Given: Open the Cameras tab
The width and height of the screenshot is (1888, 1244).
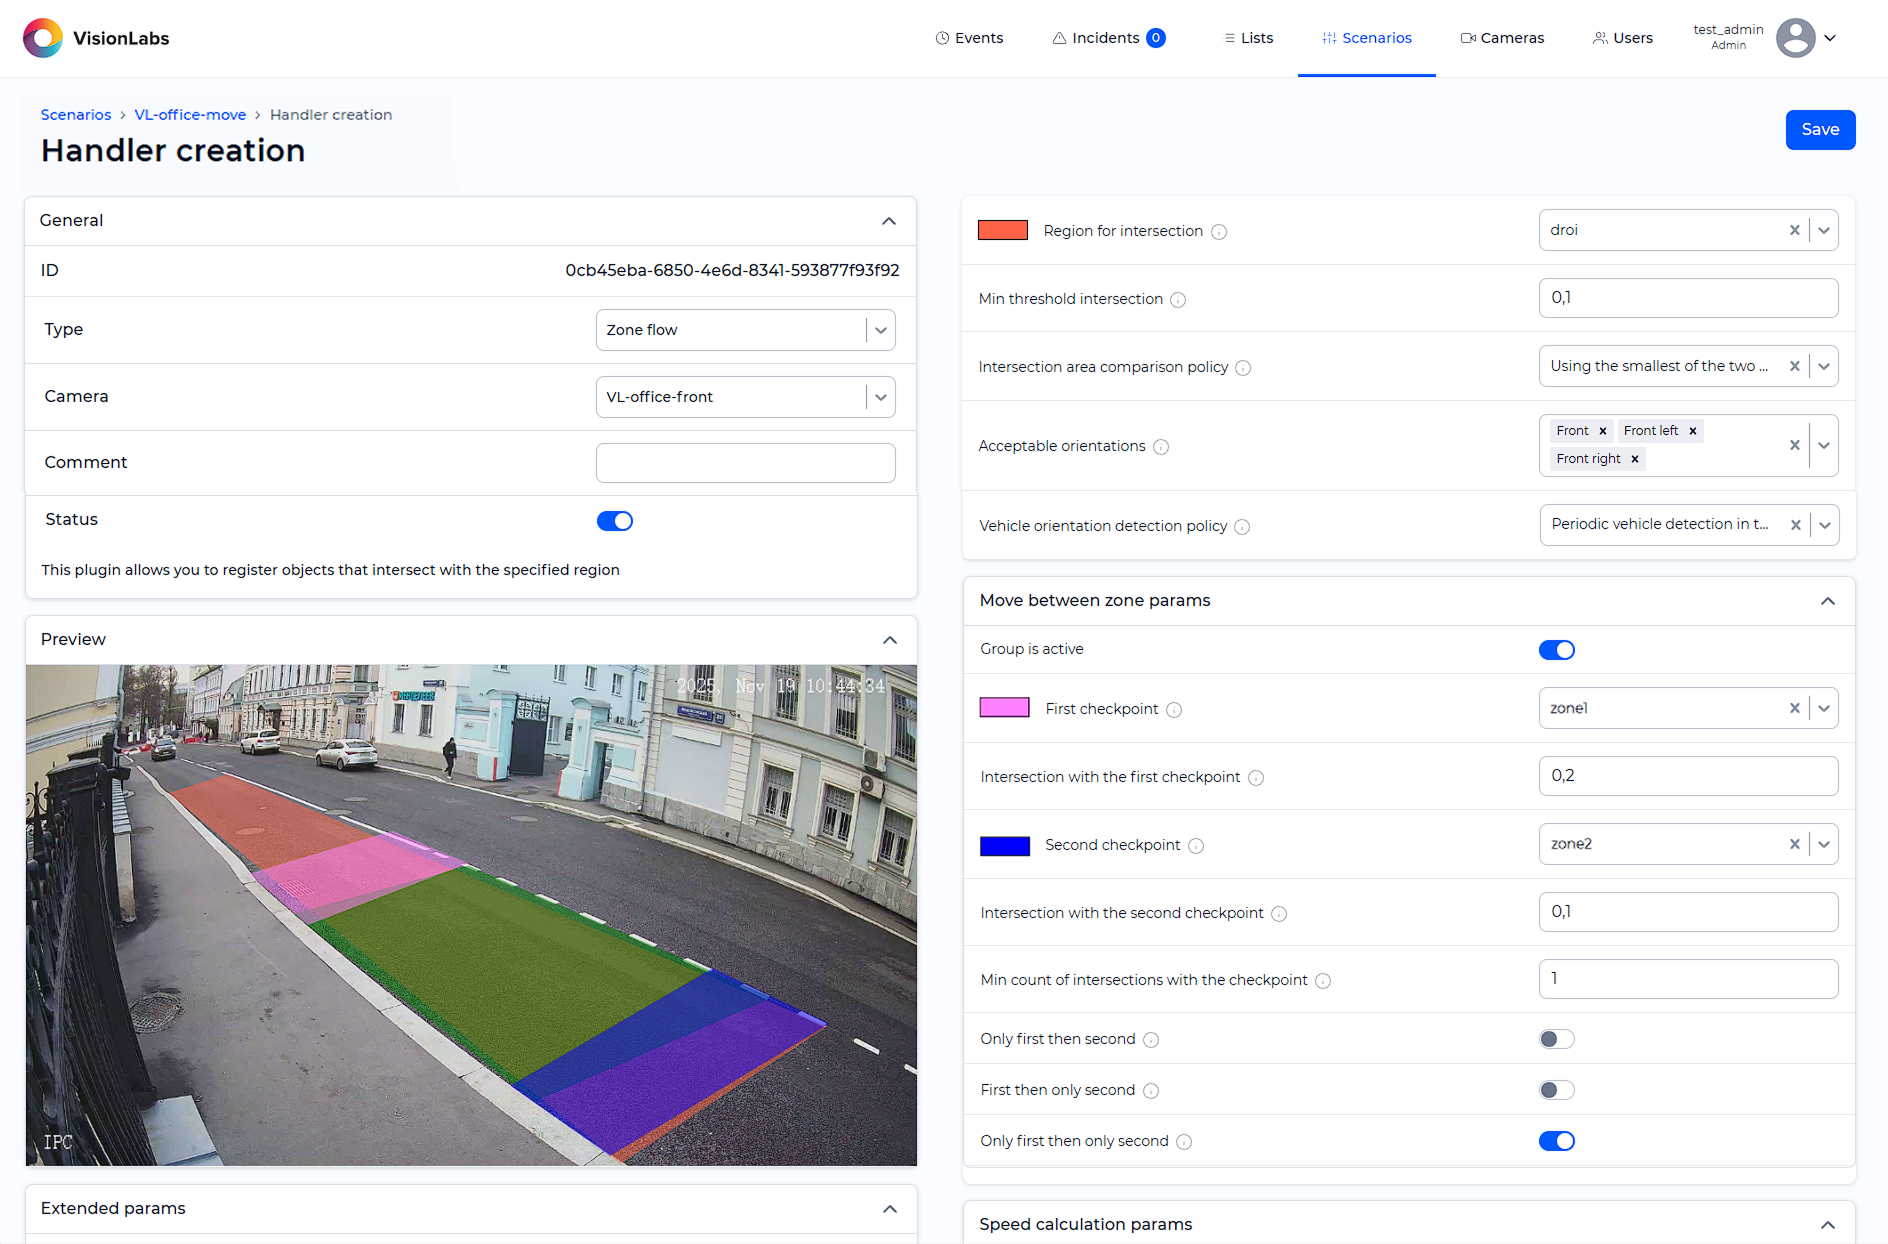Looking at the screenshot, I should (1502, 38).
